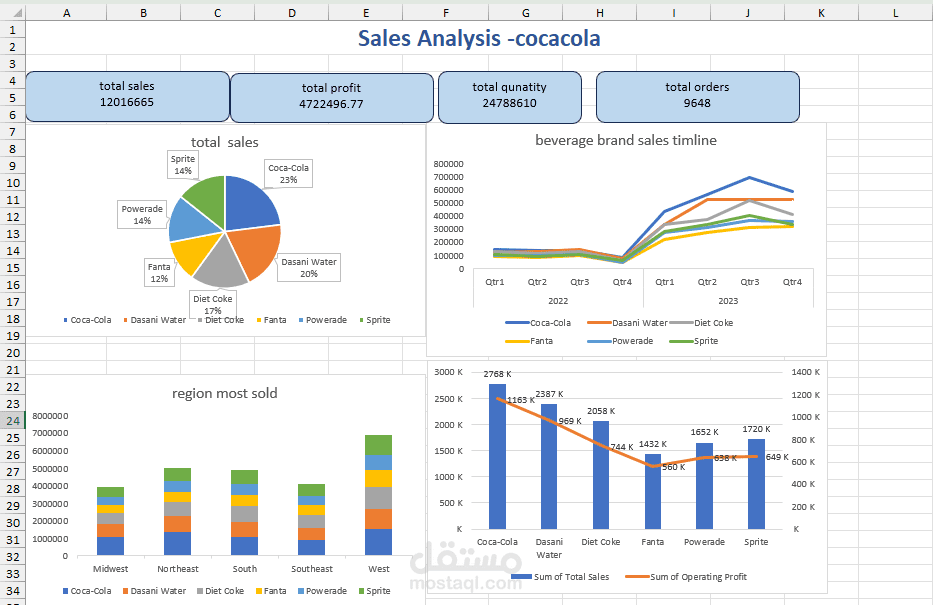Select the Powerade 14% pie label

(x=142, y=215)
